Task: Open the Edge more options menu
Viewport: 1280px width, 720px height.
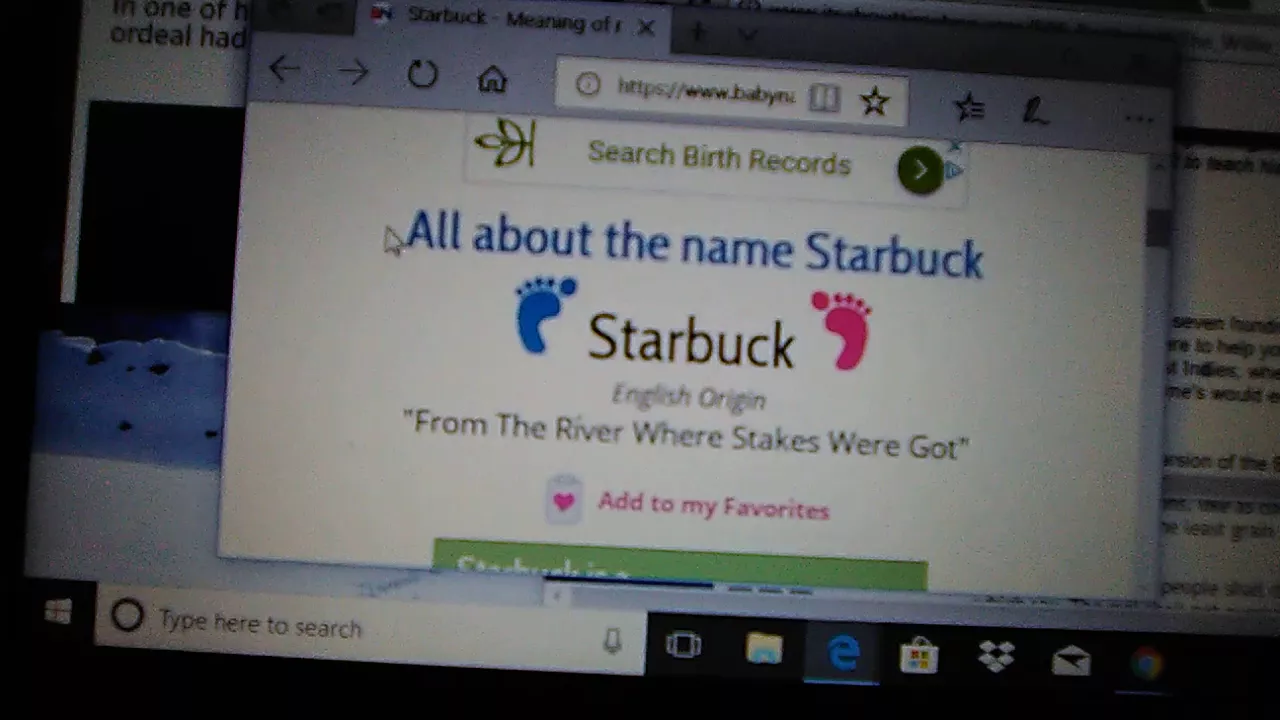Action: point(1139,119)
